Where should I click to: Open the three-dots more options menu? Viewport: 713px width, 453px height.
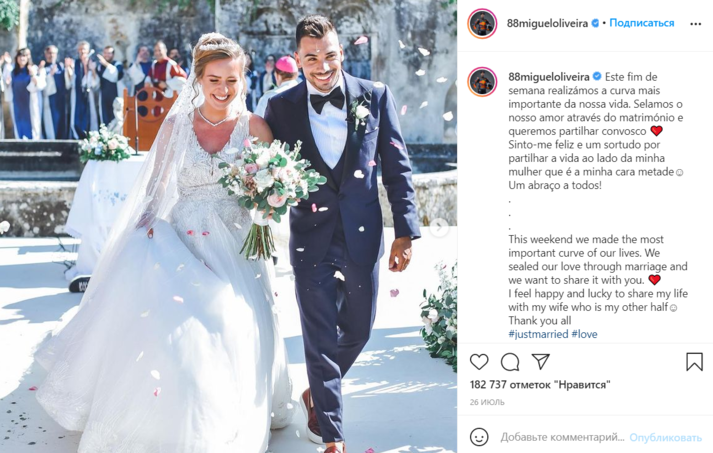[x=695, y=24]
